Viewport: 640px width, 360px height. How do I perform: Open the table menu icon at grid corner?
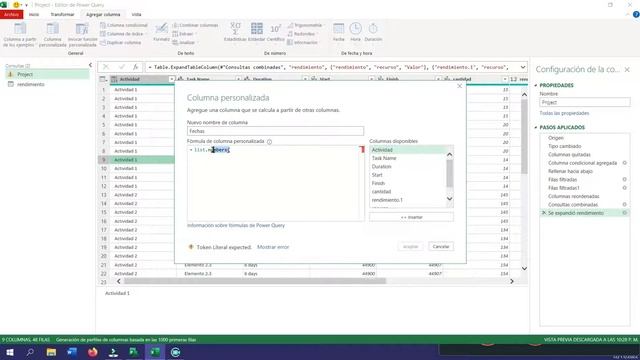(103, 79)
